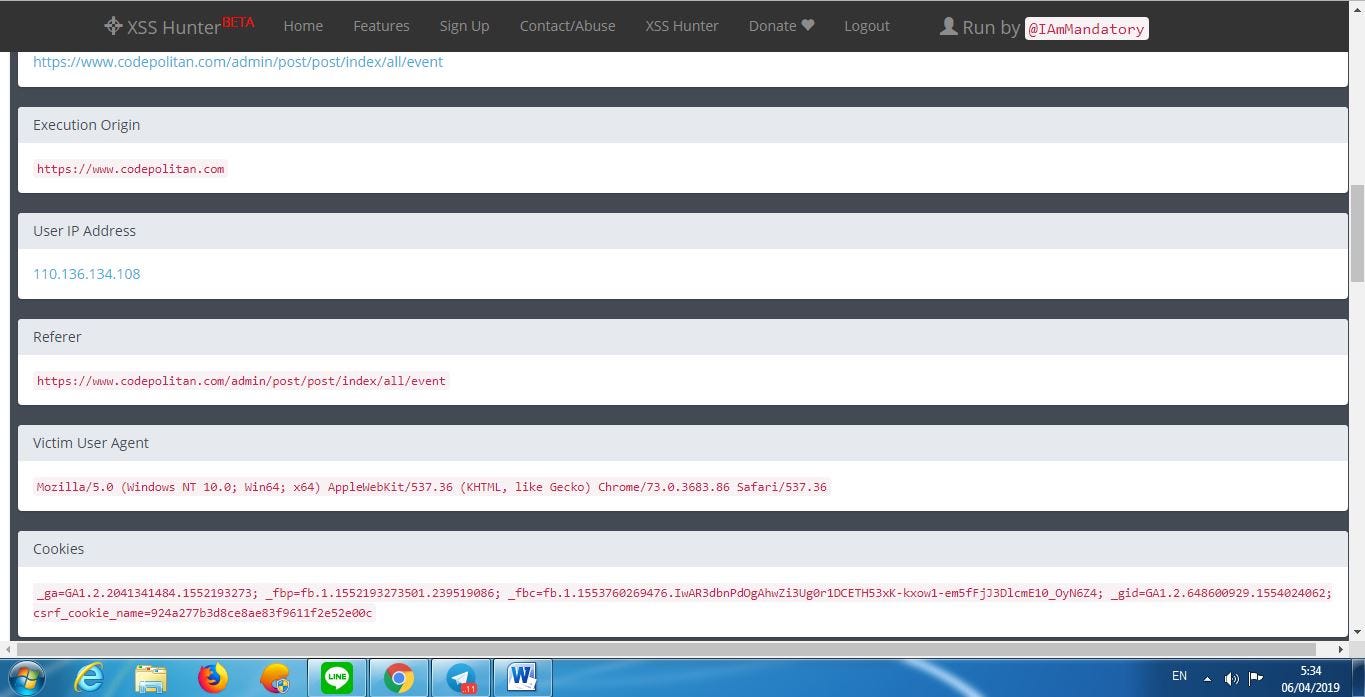
Task: Switch to Chrome taskbar icon
Action: pos(399,678)
